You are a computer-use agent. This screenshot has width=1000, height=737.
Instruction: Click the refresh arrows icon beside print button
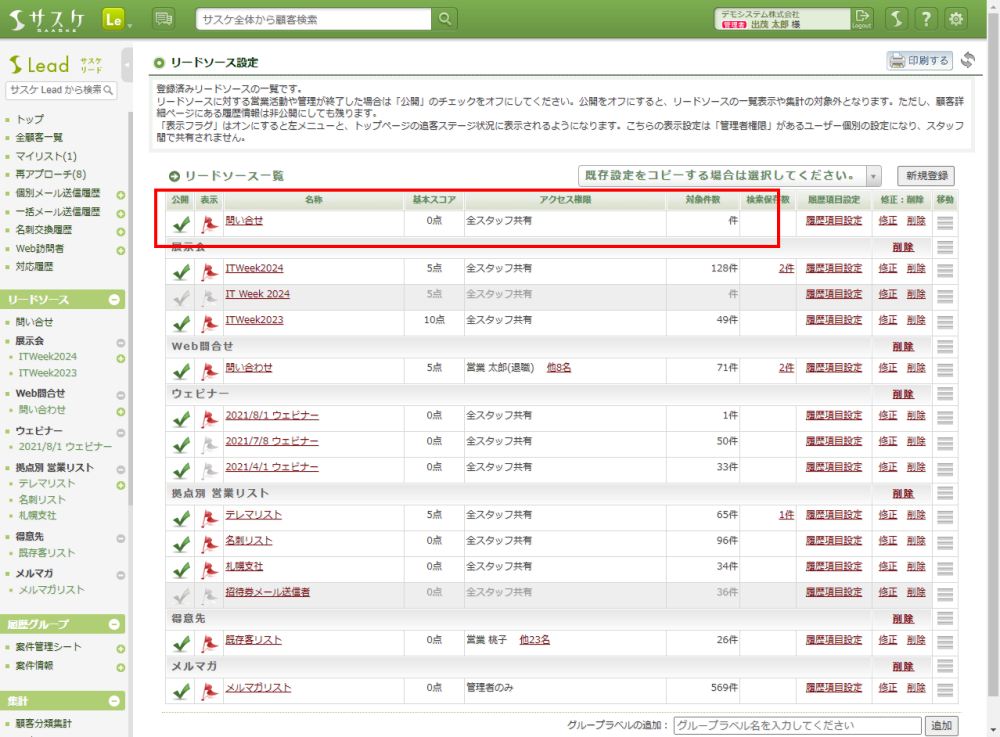[967, 60]
